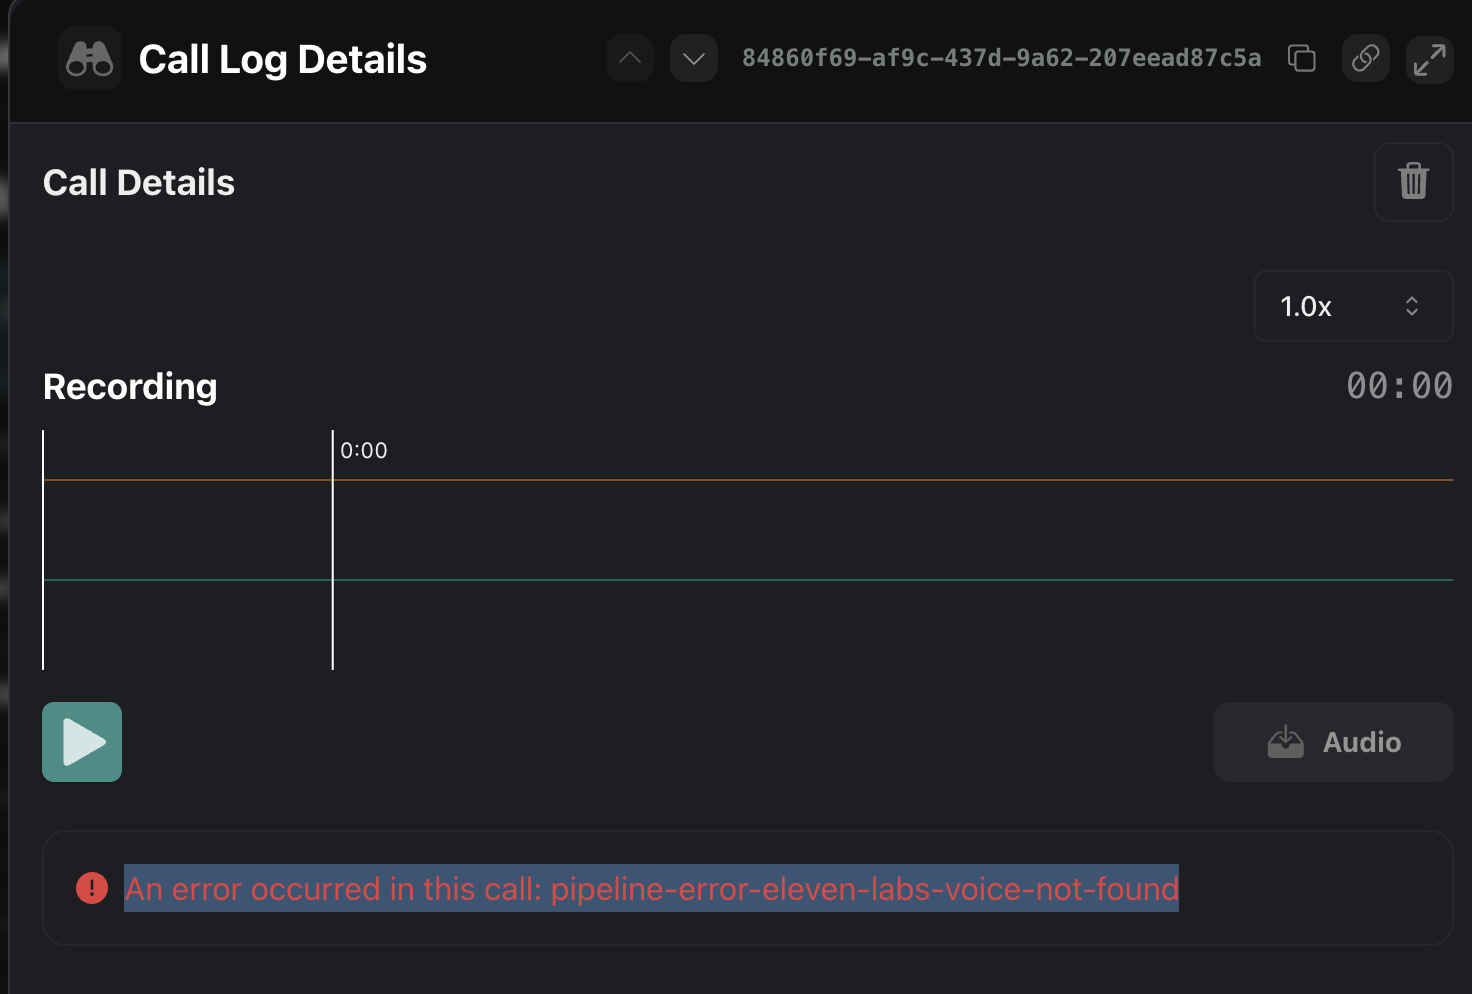Image resolution: width=1472 pixels, height=994 pixels.
Task: Click the binoculars Call Log icon
Action: click(90, 59)
